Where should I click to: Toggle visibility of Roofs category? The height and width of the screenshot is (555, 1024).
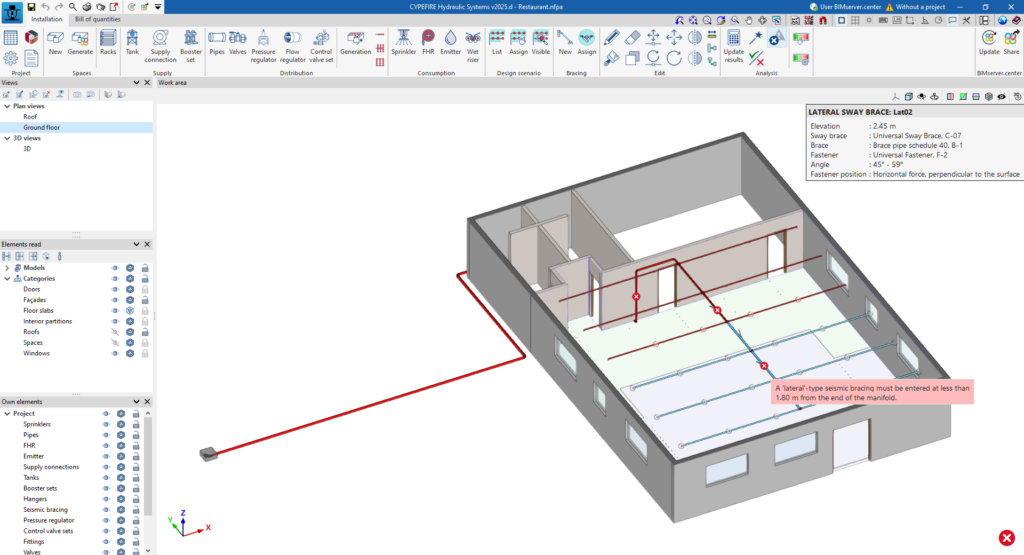click(x=115, y=332)
